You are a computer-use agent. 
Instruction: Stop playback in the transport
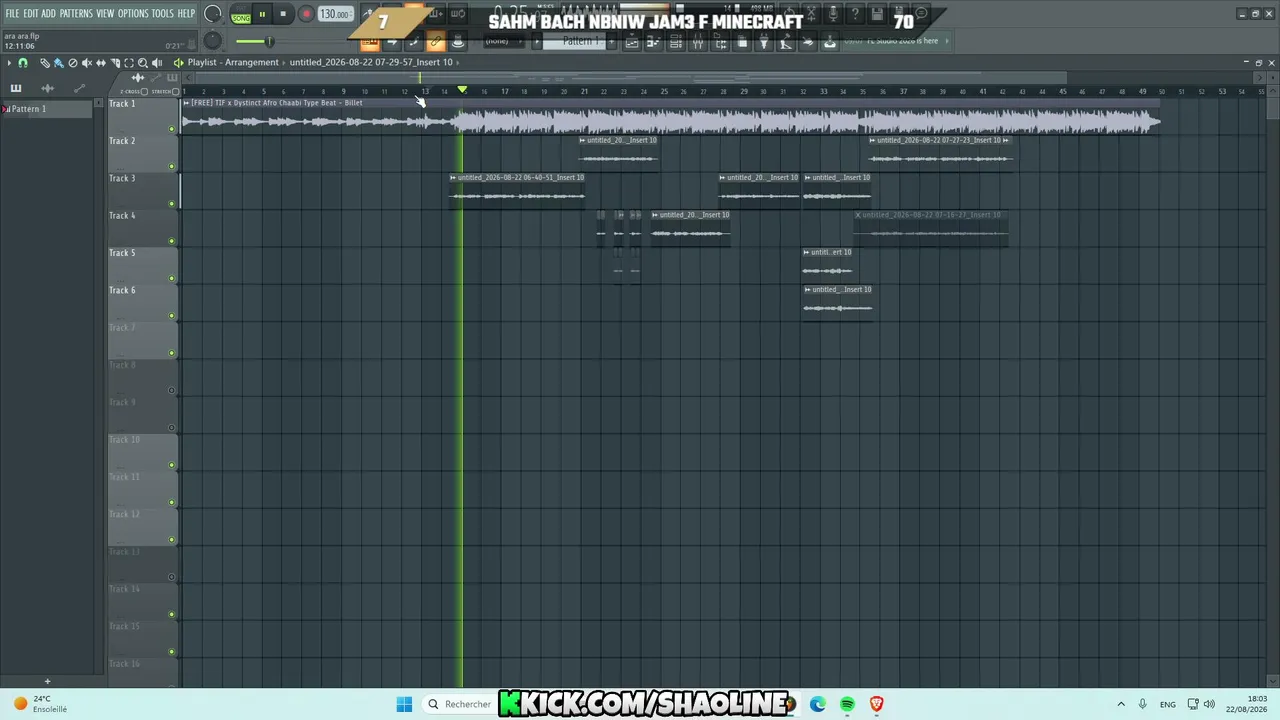point(283,14)
